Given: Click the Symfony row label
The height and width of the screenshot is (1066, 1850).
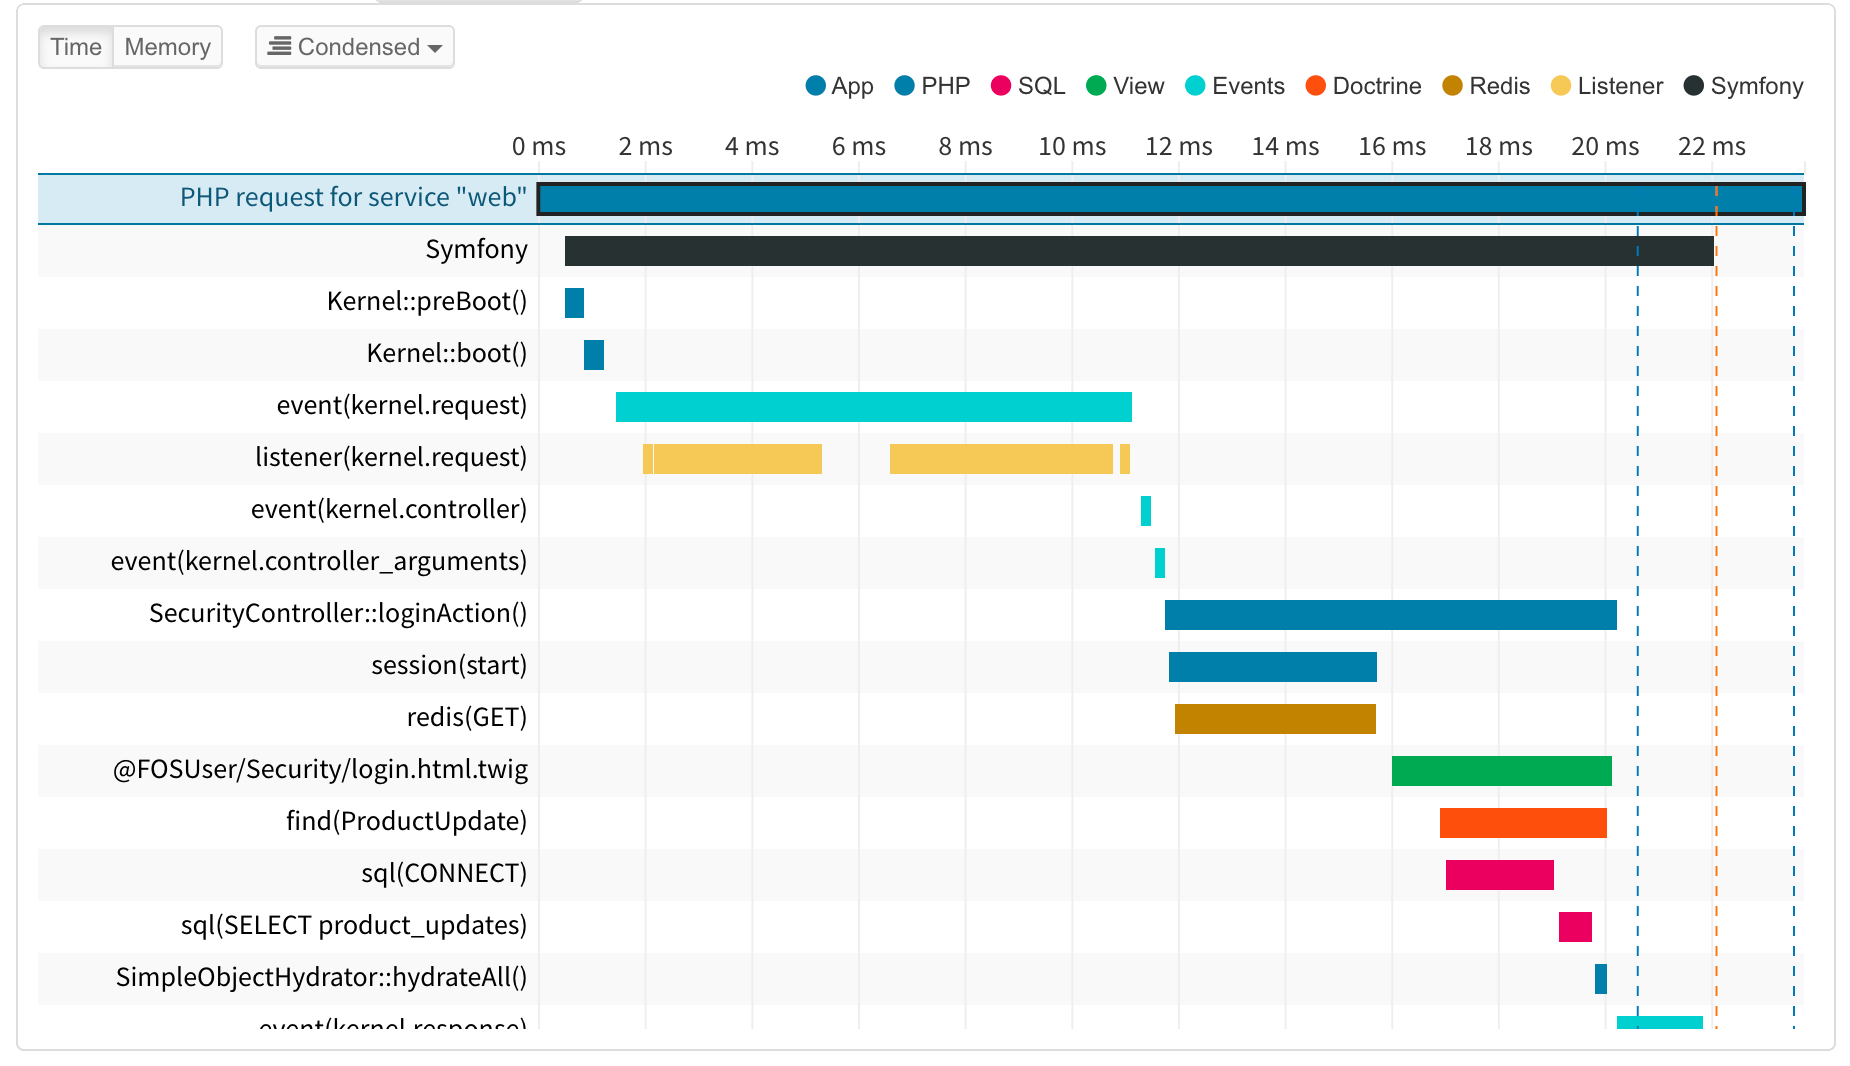Looking at the screenshot, I should coord(476,249).
